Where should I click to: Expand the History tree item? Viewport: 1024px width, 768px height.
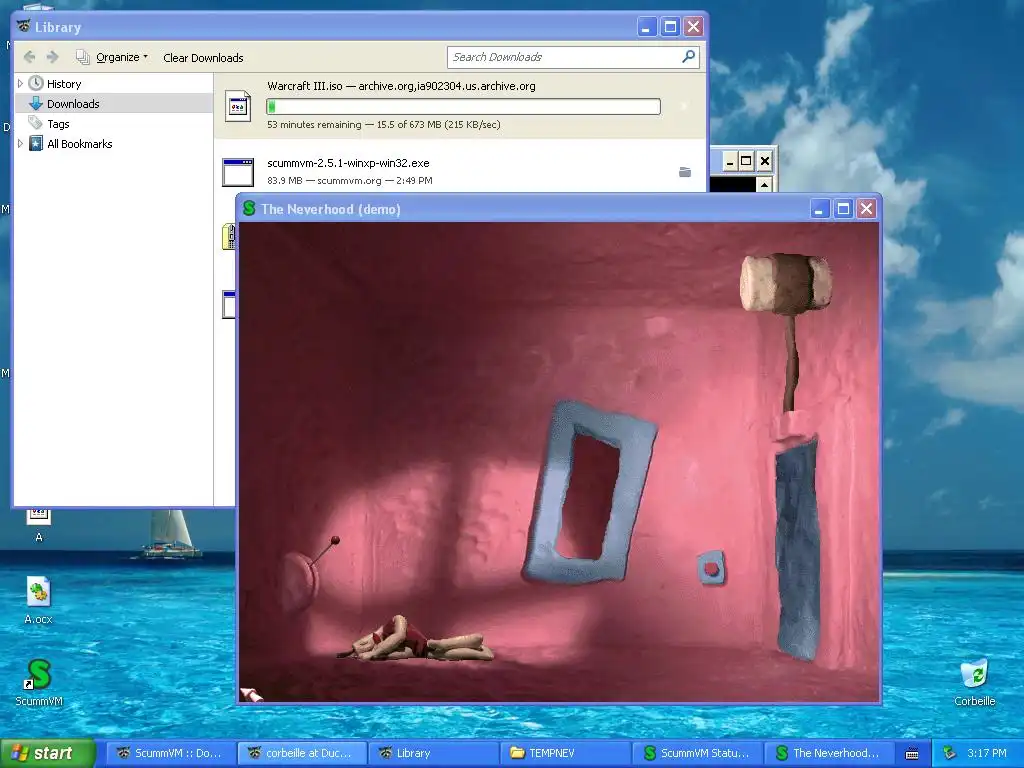click(20, 84)
